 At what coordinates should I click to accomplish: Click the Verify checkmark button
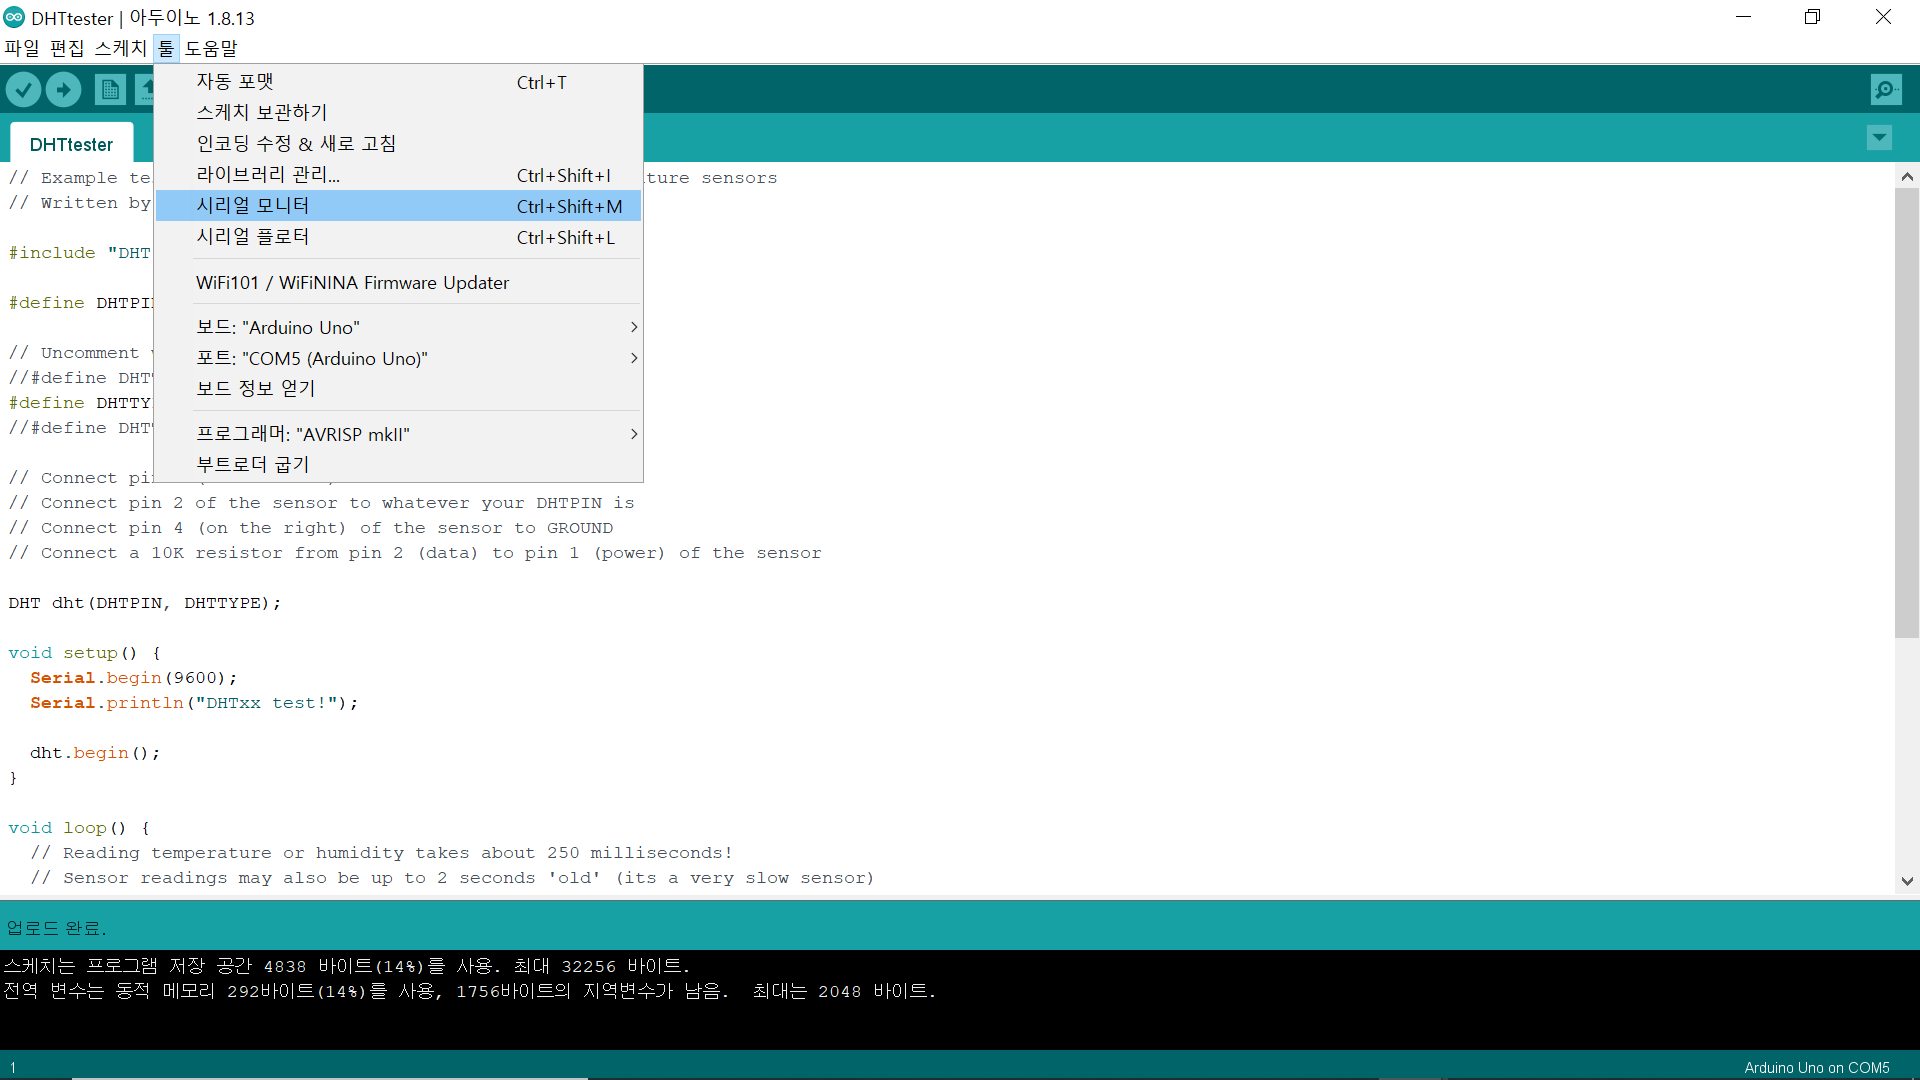tap(23, 90)
